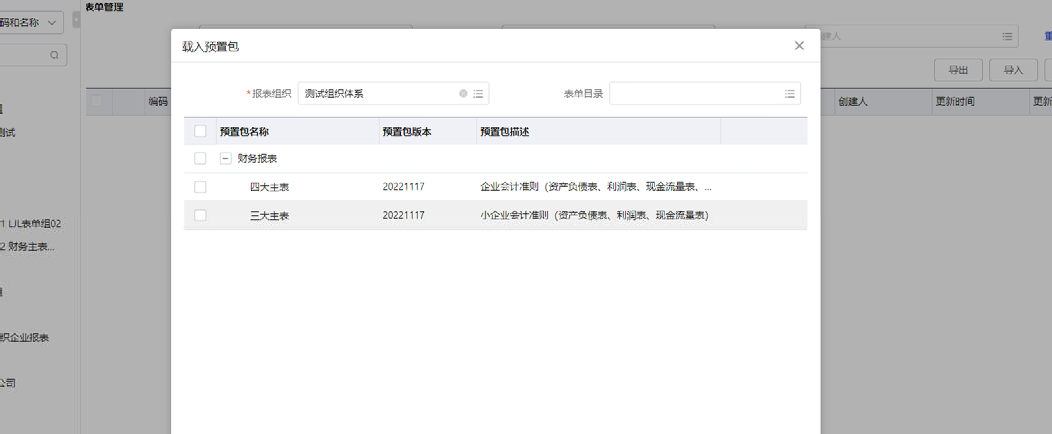This screenshot has width=1052, height=434.
Task: Select the 四大主表 package name
Action: coord(270,187)
